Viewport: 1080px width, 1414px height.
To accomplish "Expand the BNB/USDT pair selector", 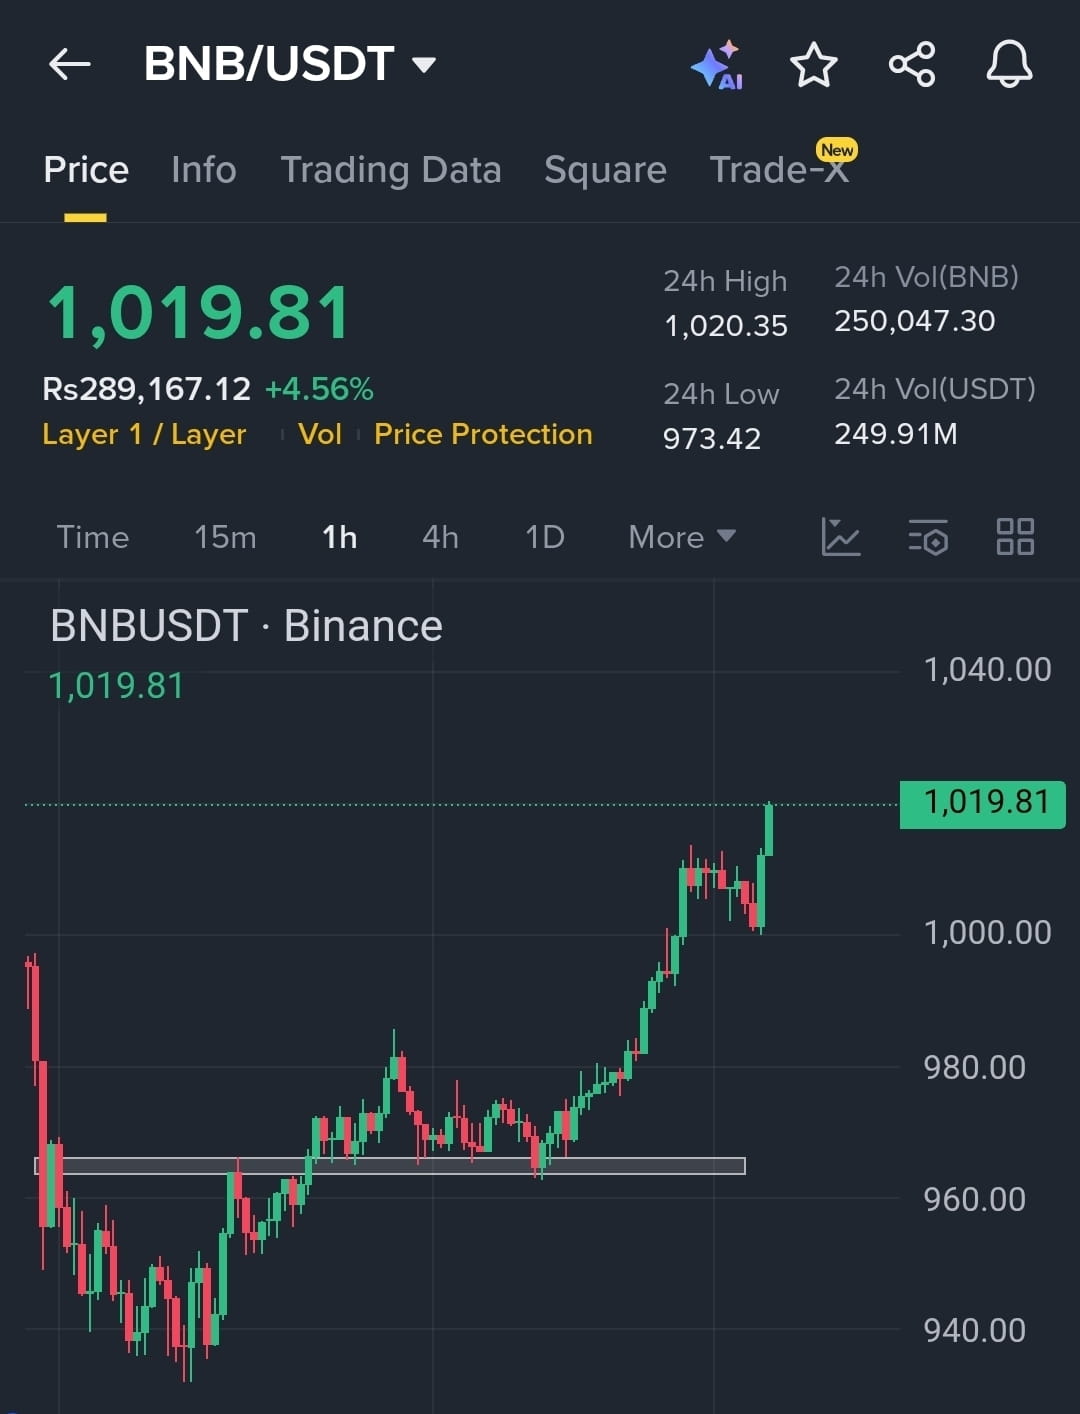I will [291, 64].
